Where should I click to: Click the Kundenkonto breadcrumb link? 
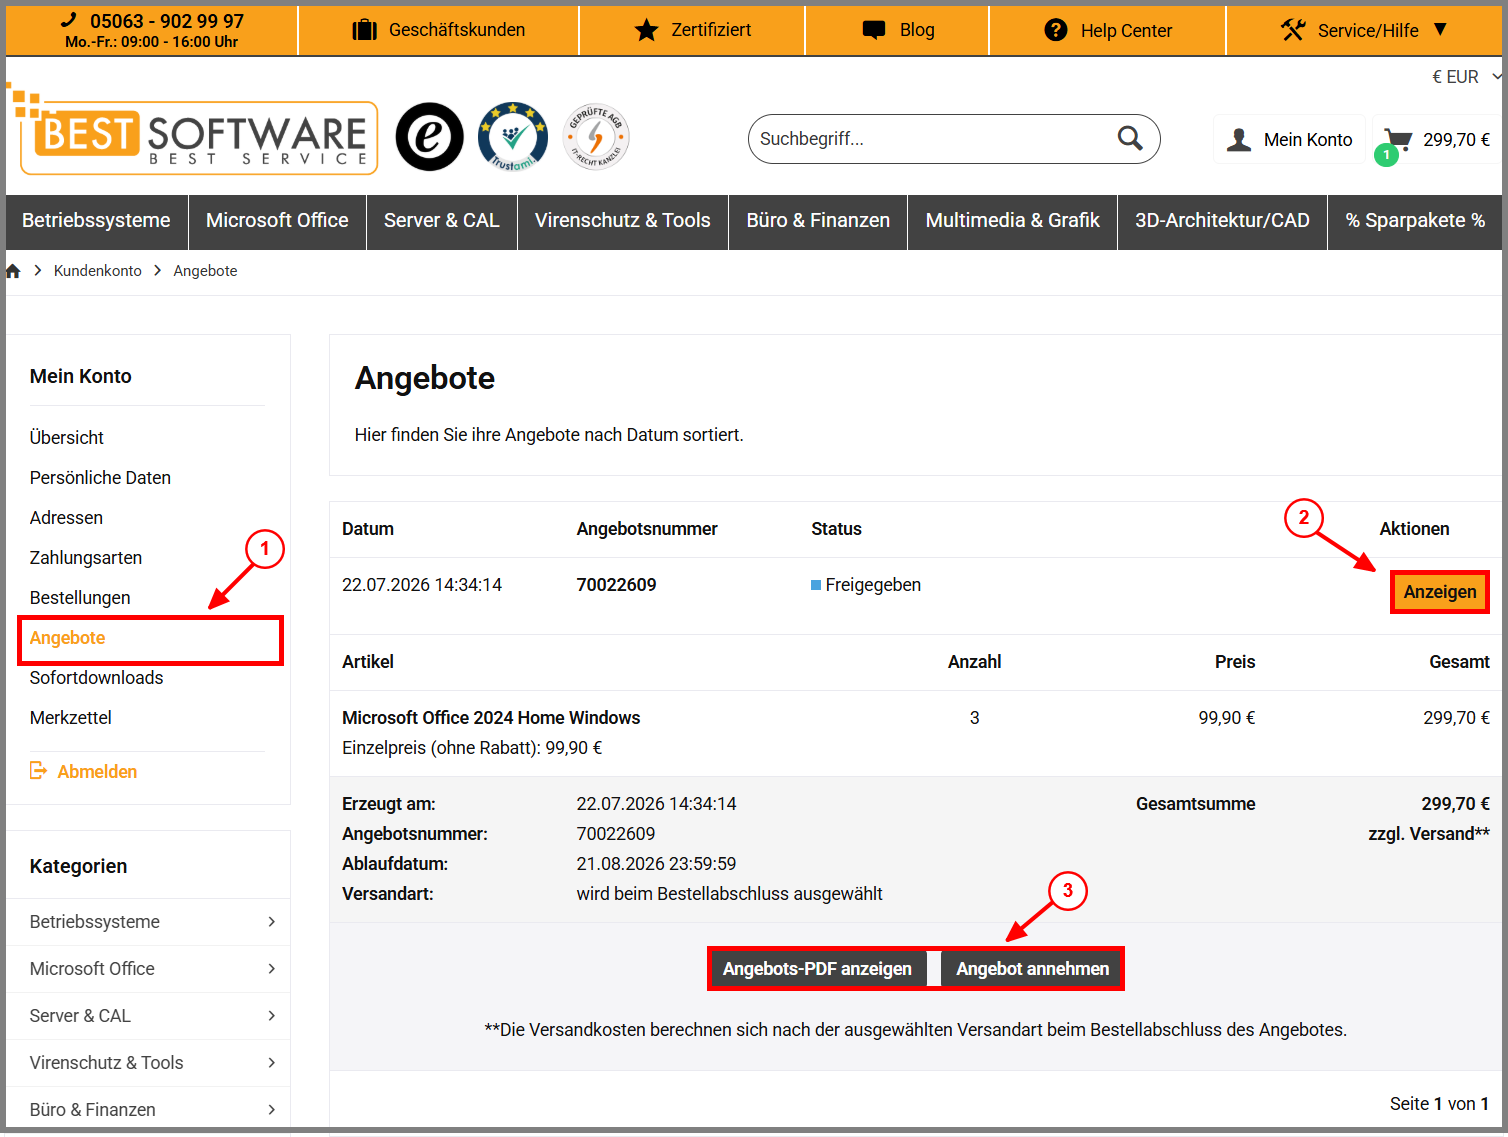(x=98, y=271)
